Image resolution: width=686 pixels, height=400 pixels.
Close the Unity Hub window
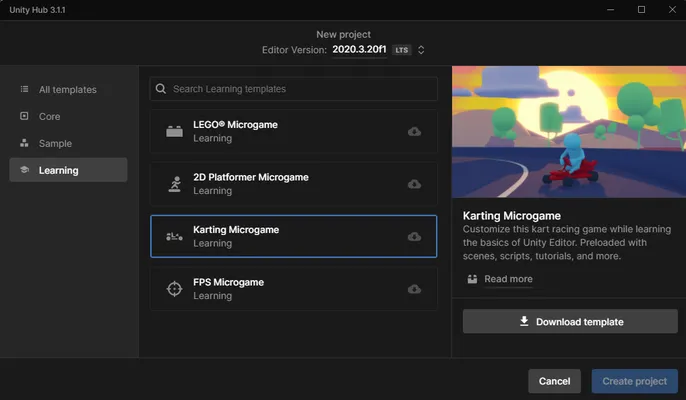tap(672, 10)
